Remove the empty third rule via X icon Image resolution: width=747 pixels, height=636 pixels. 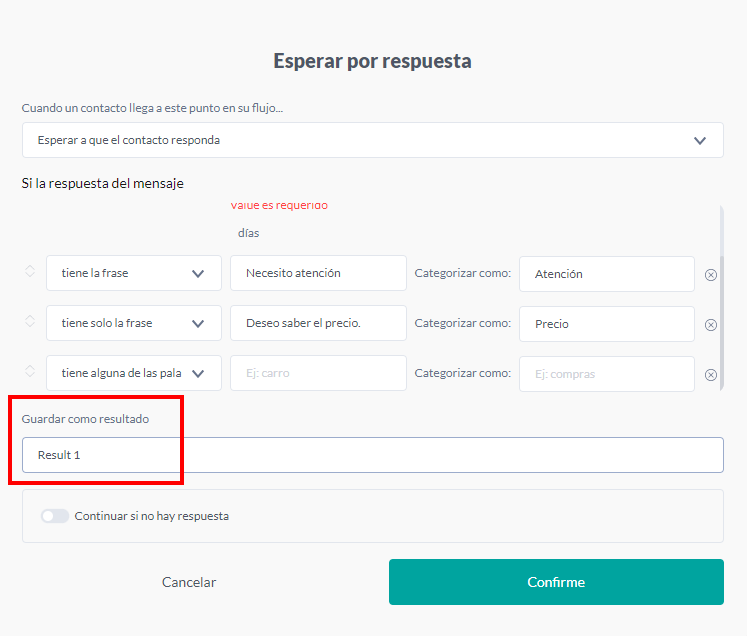[x=711, y=375]
